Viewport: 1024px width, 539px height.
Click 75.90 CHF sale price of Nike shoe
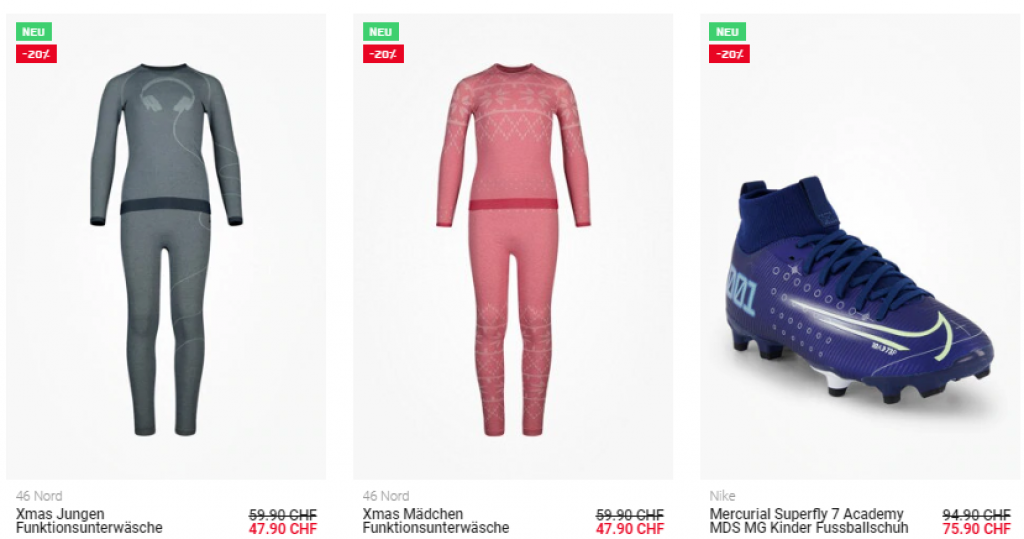[x=976, y=529]
